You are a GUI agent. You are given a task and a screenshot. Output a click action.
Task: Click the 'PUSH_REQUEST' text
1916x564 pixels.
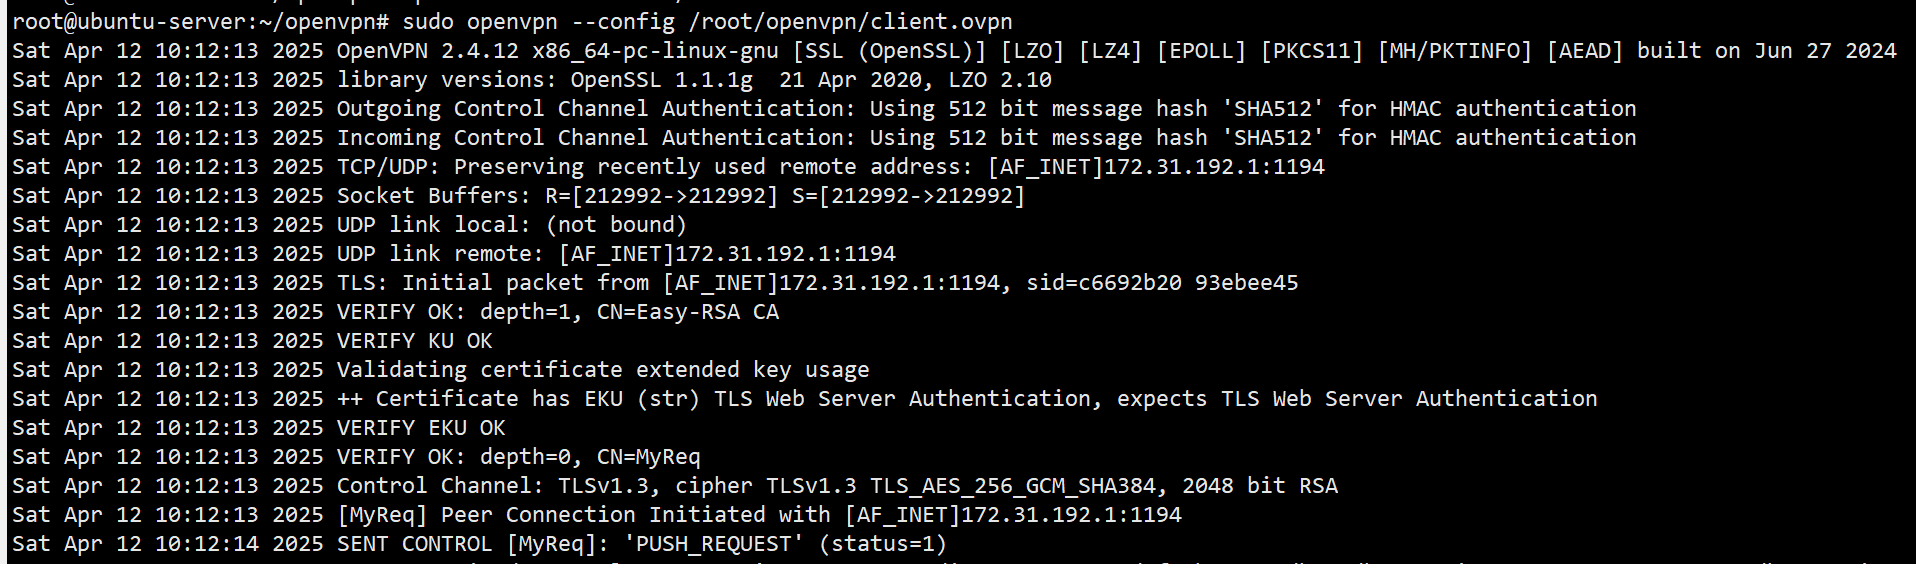click(714, 543)
